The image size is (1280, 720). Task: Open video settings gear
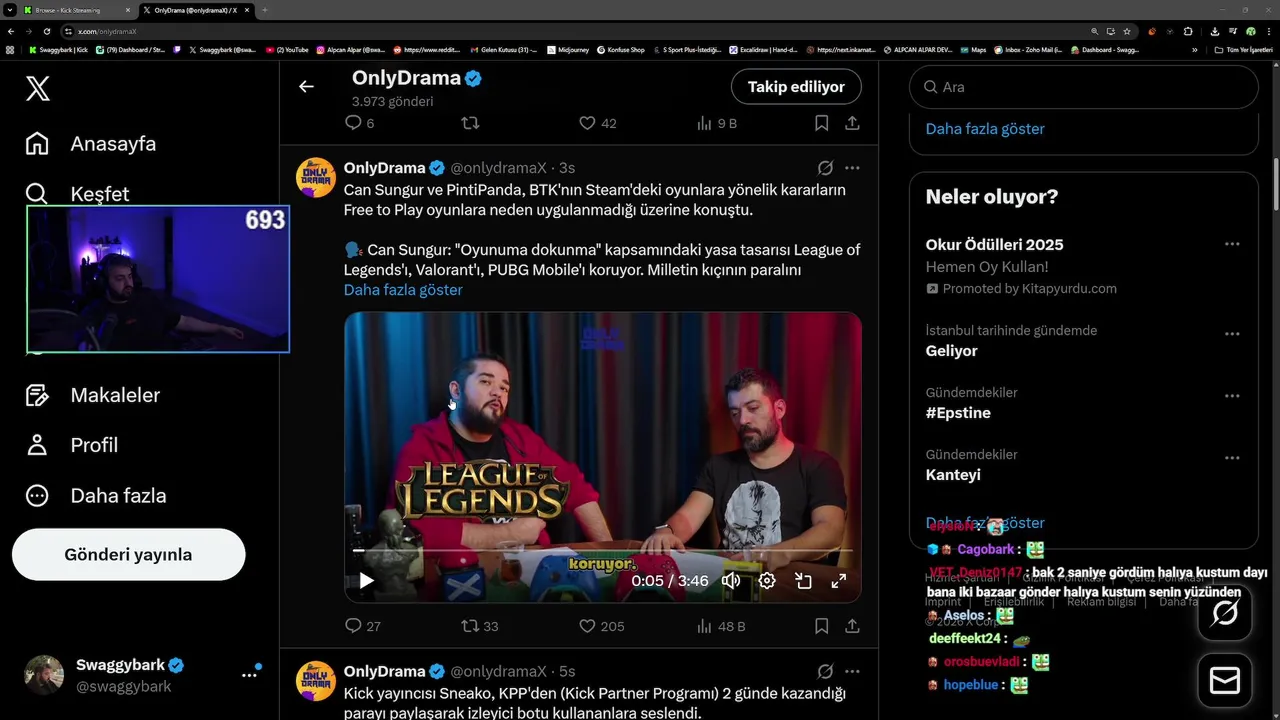tap(767, 580)
